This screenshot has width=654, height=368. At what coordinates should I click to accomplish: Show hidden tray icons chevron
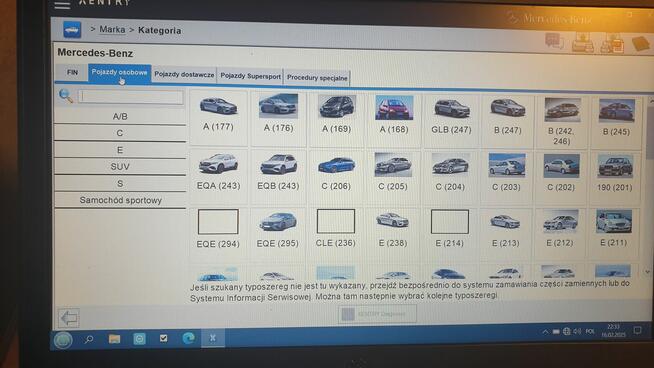545,332
